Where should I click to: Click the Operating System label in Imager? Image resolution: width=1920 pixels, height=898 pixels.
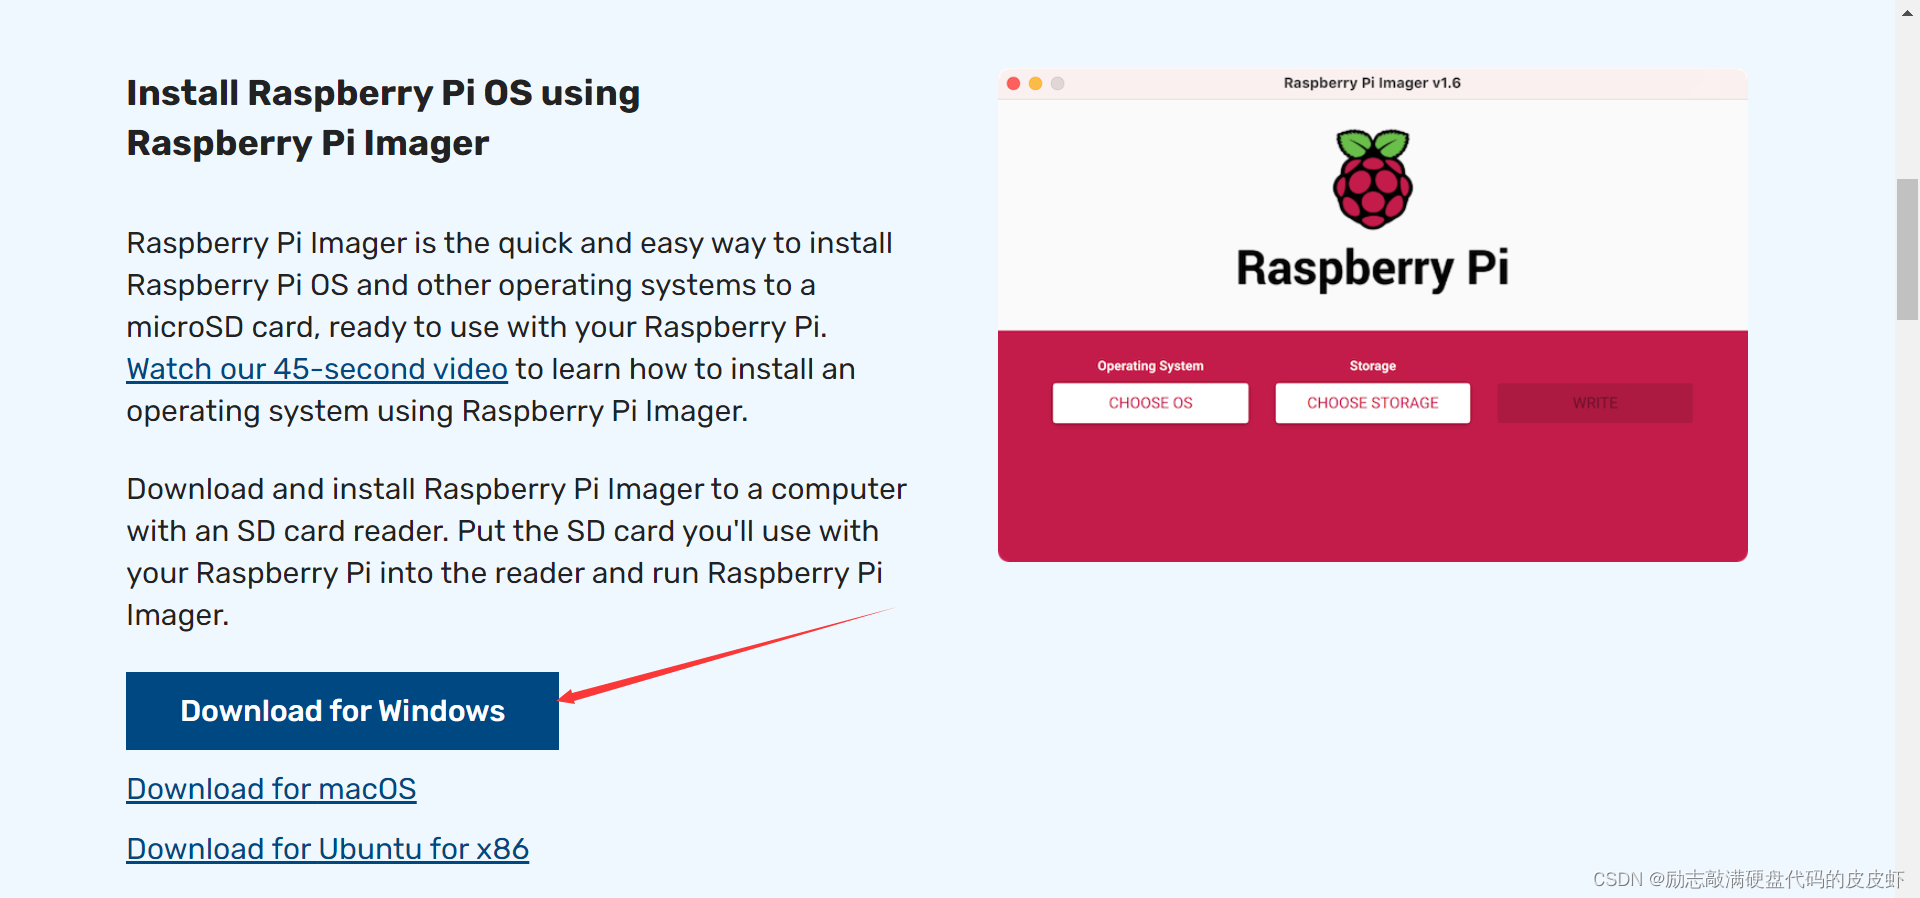pos(1150,366)
